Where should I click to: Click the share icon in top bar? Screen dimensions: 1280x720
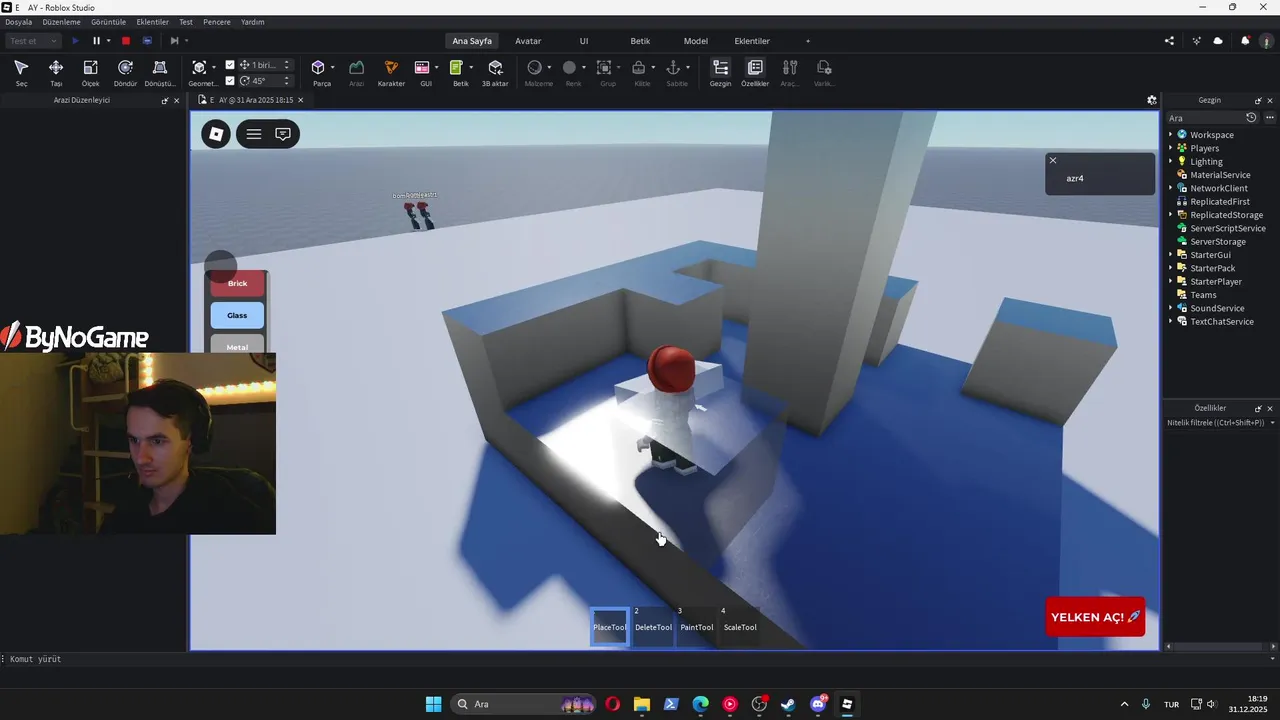(1170, 41)
